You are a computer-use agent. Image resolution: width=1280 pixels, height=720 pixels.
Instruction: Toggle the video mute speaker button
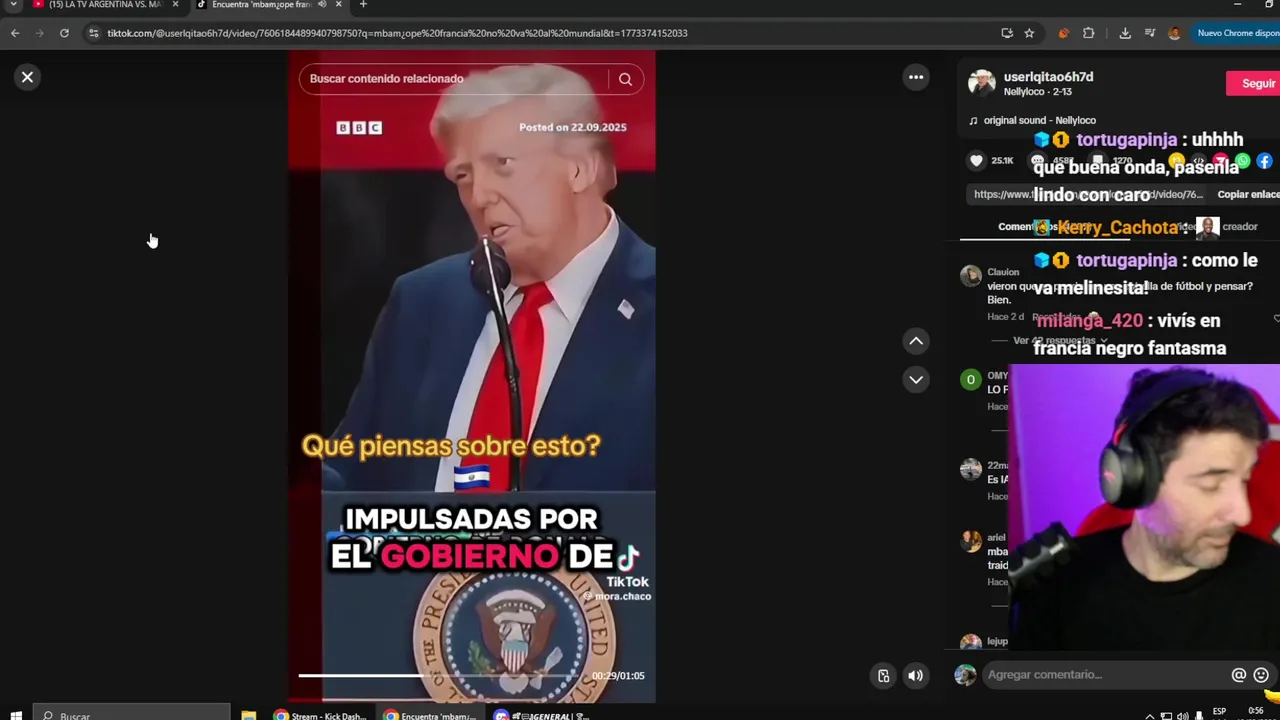(915, 676)
